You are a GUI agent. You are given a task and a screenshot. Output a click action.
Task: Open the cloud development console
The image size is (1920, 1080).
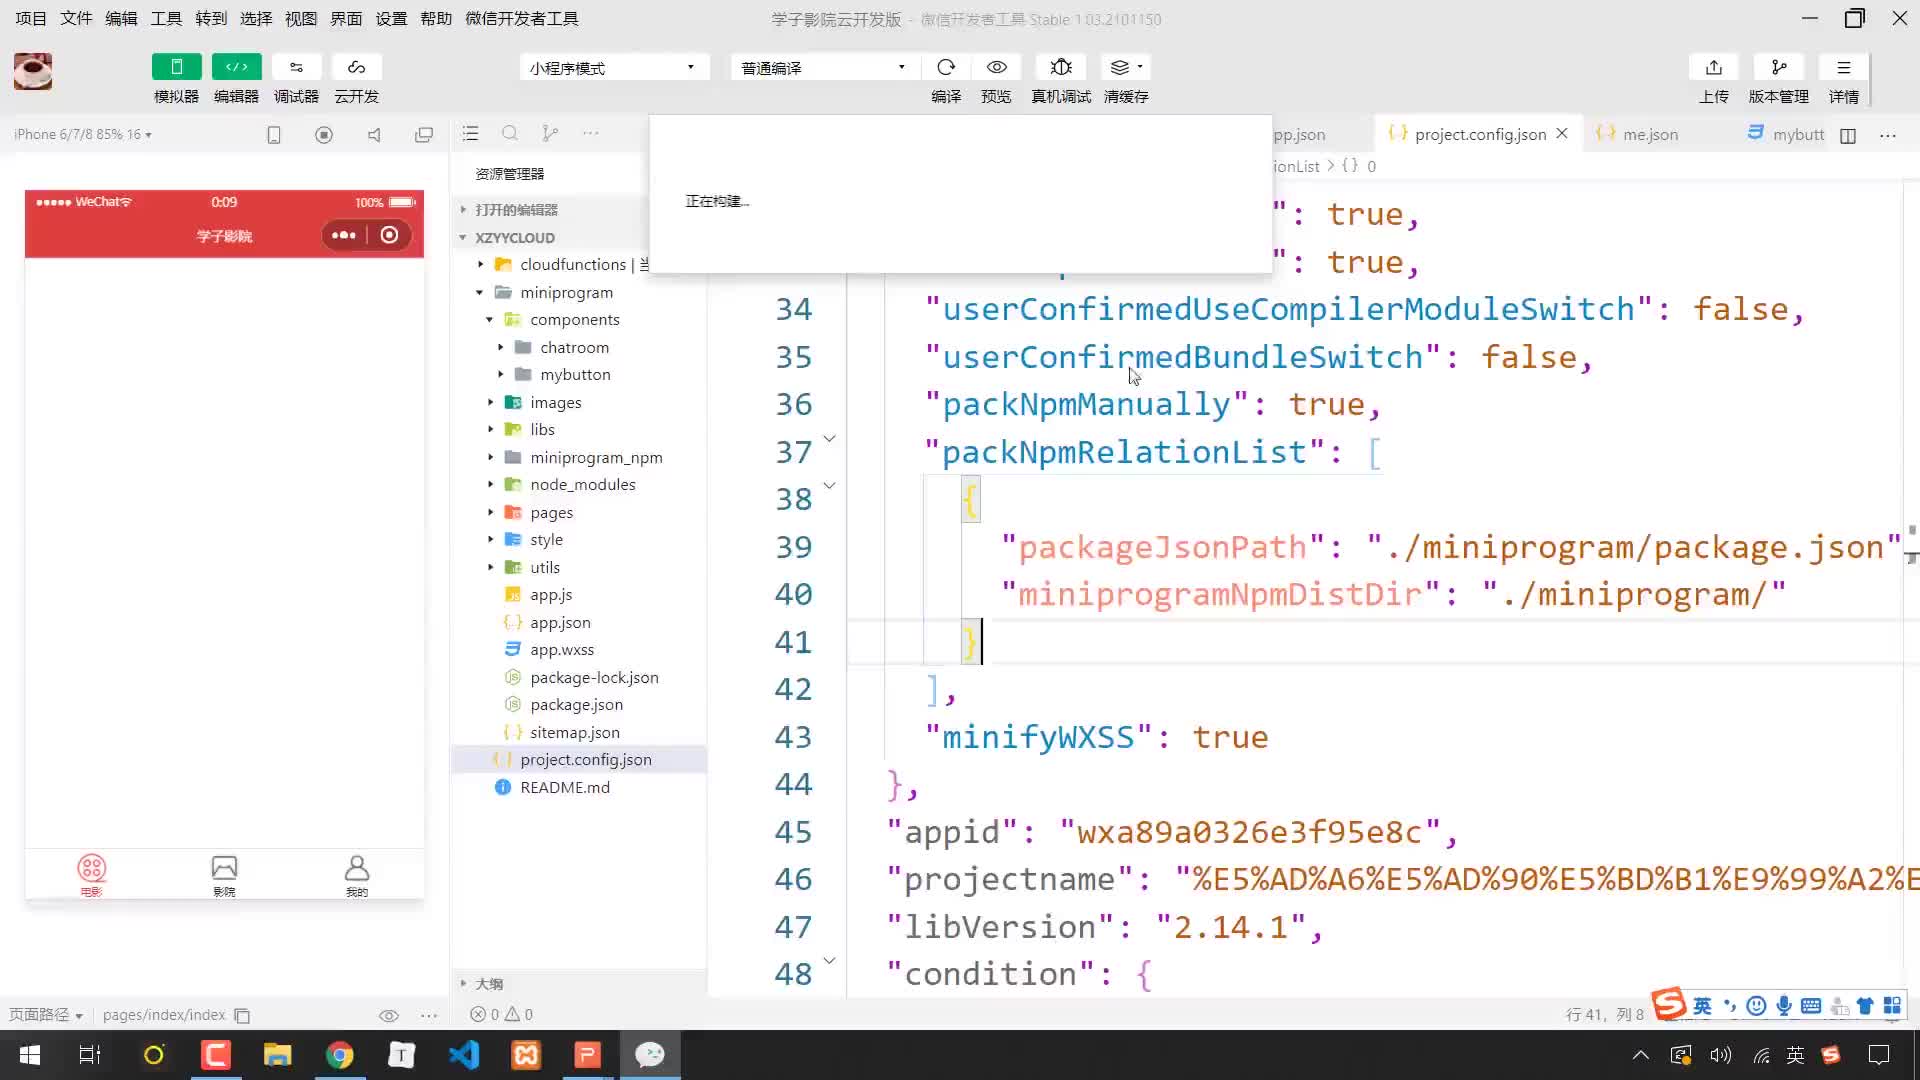pos(356,67)
